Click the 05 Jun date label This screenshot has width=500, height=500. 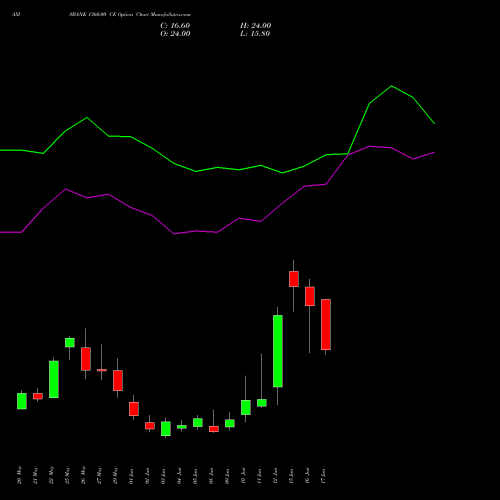pos(195,476)
